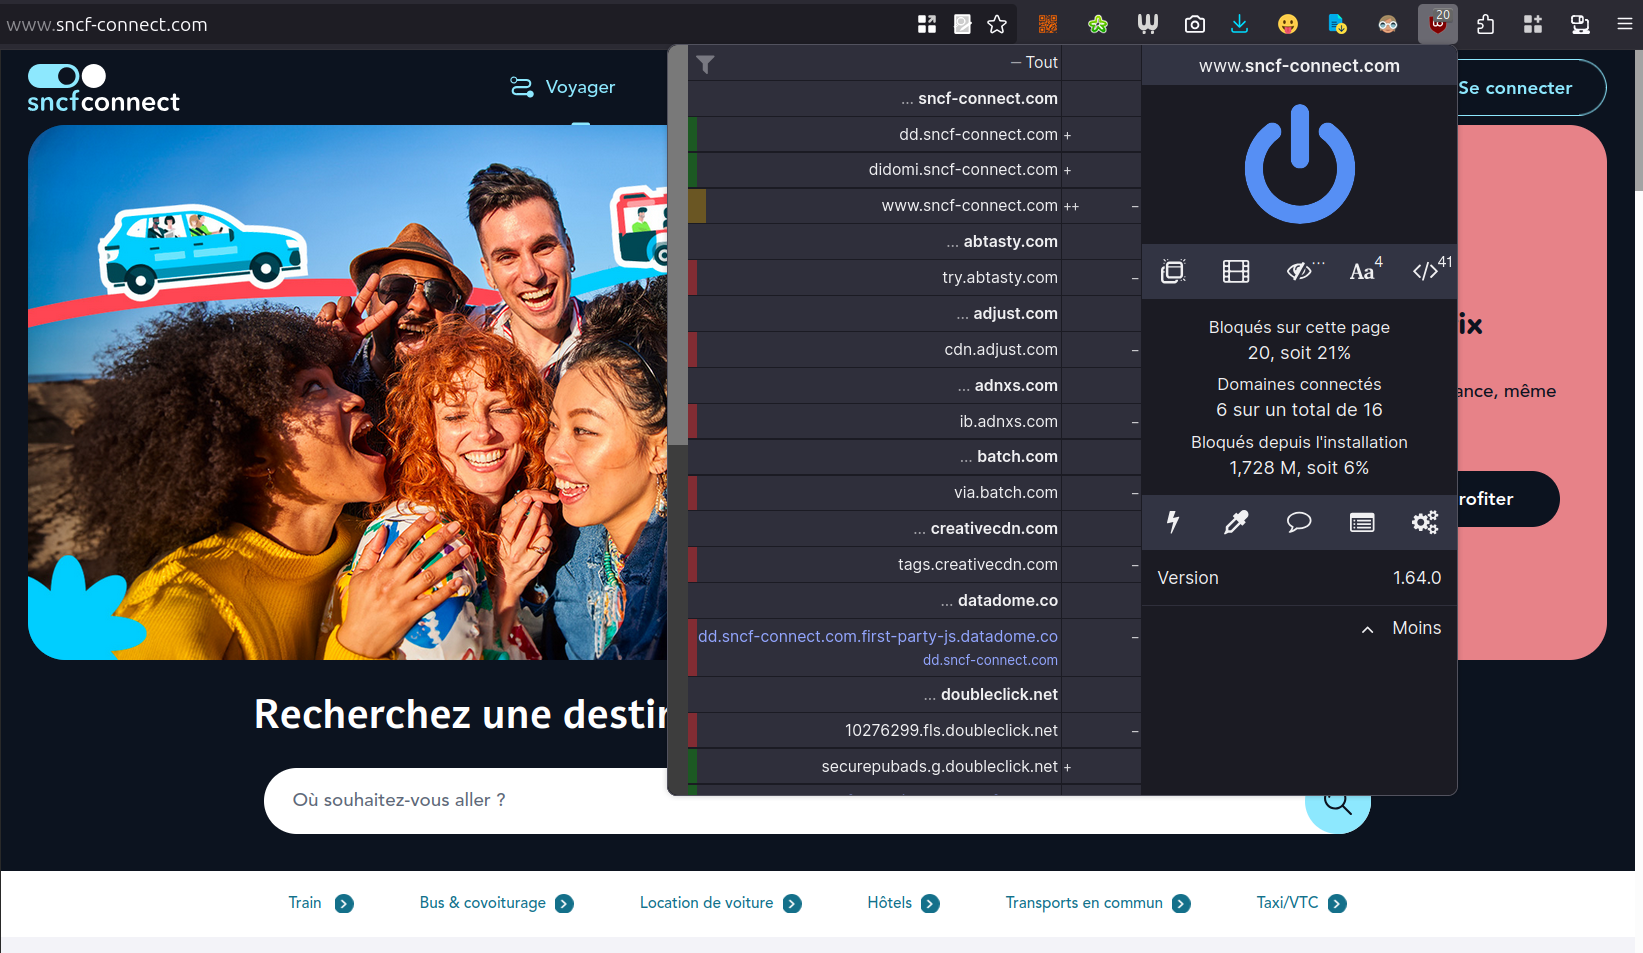
Task: Click the QR code extension icon
Action: click(x=1048, y=24)
